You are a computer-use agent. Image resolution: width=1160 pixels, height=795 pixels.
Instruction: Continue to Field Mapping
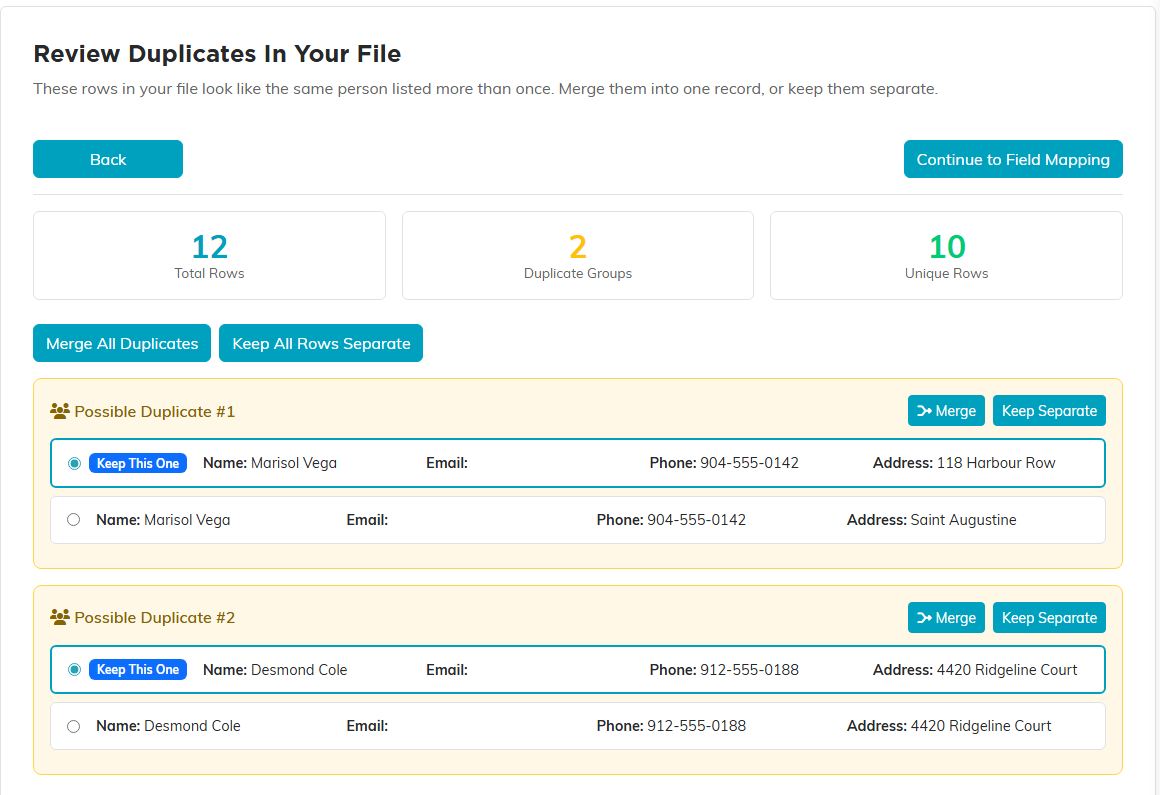1013,159
